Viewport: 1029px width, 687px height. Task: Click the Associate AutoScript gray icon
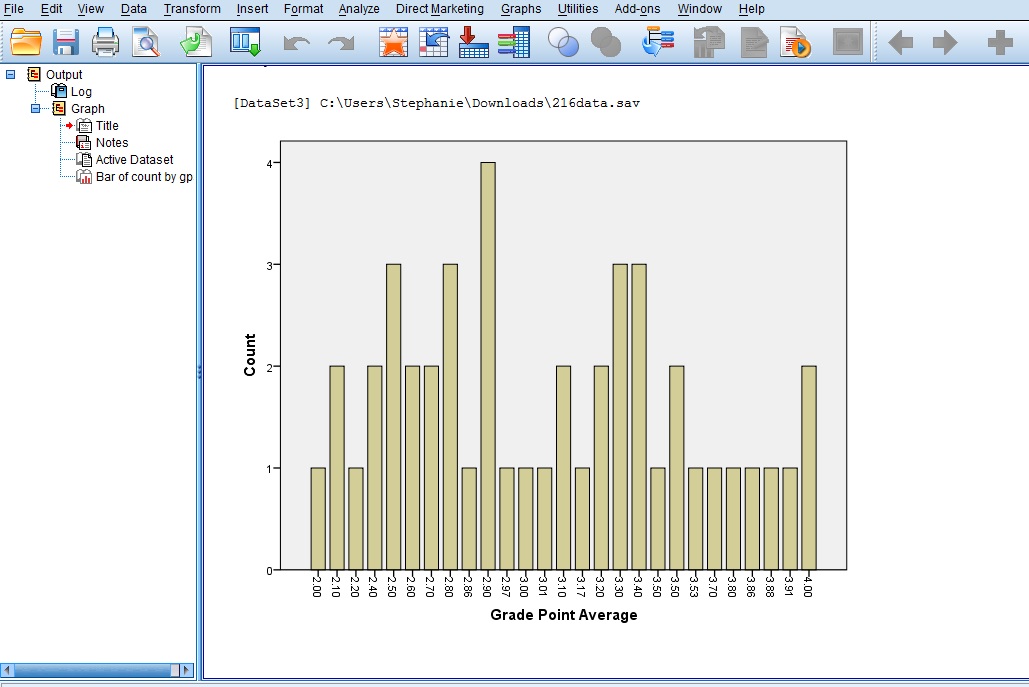[x=709, y=43]
